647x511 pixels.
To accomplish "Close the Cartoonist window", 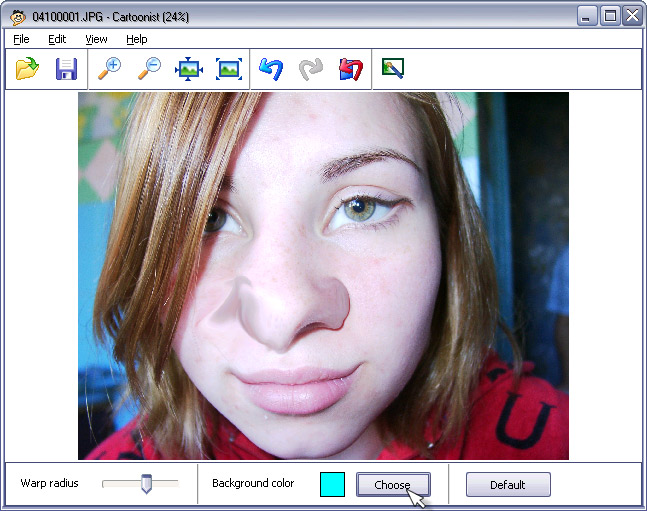I will tap(632, 16).
